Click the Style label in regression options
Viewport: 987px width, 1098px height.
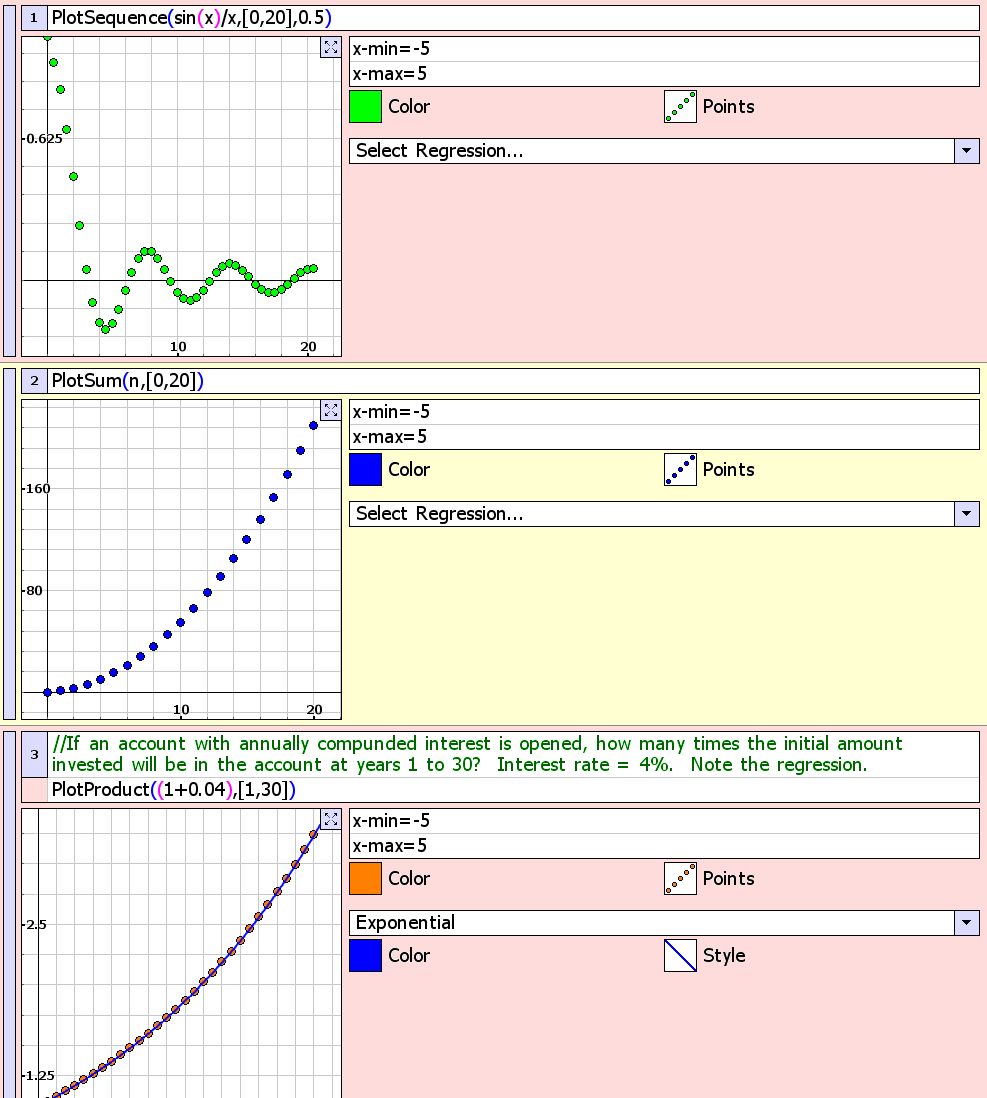pos(724,955)
